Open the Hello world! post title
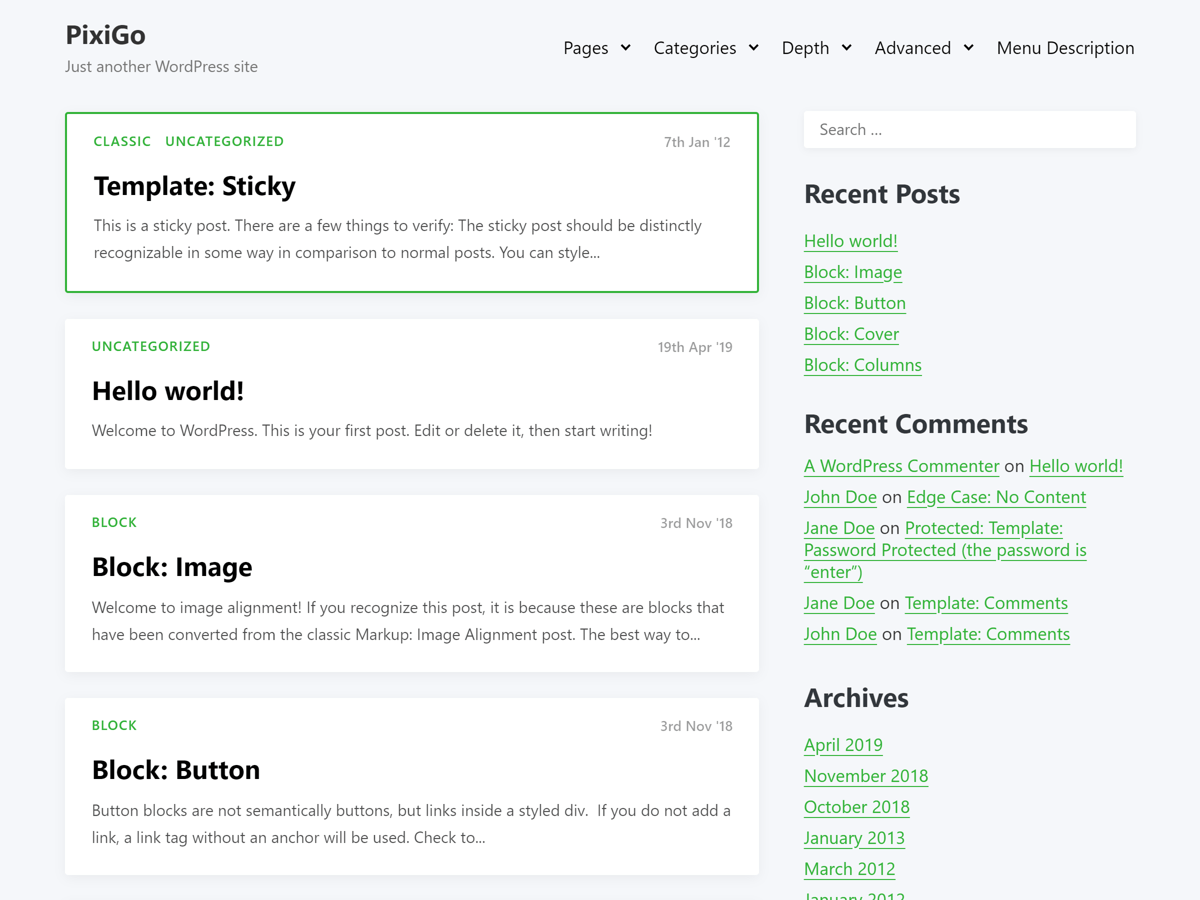Viewport: 1200px width, 900px height. click(x=167, y=390)
